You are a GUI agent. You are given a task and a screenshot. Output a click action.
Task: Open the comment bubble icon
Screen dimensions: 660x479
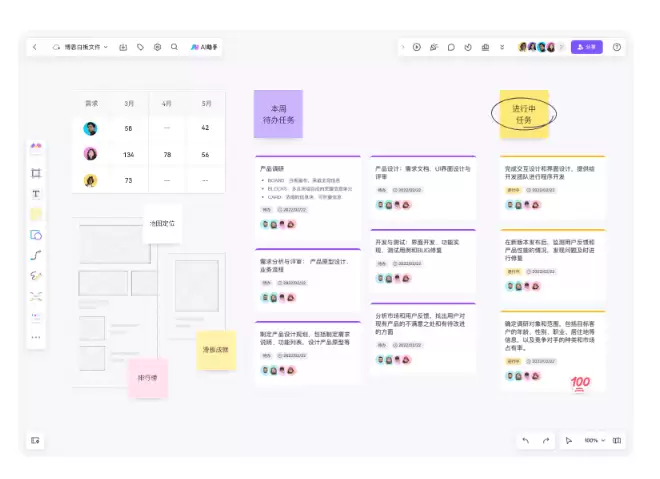tap(451, 47)
